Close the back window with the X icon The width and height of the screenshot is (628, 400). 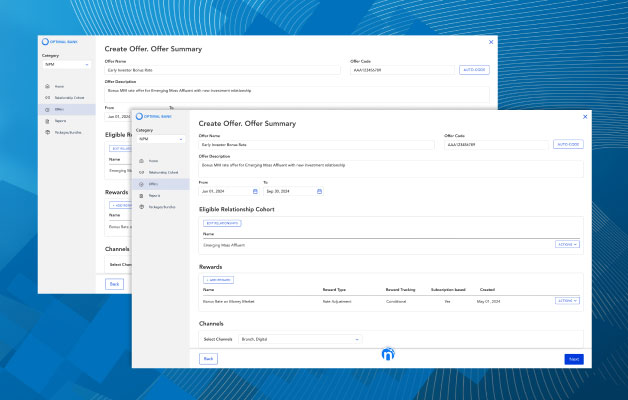(490, 42)
